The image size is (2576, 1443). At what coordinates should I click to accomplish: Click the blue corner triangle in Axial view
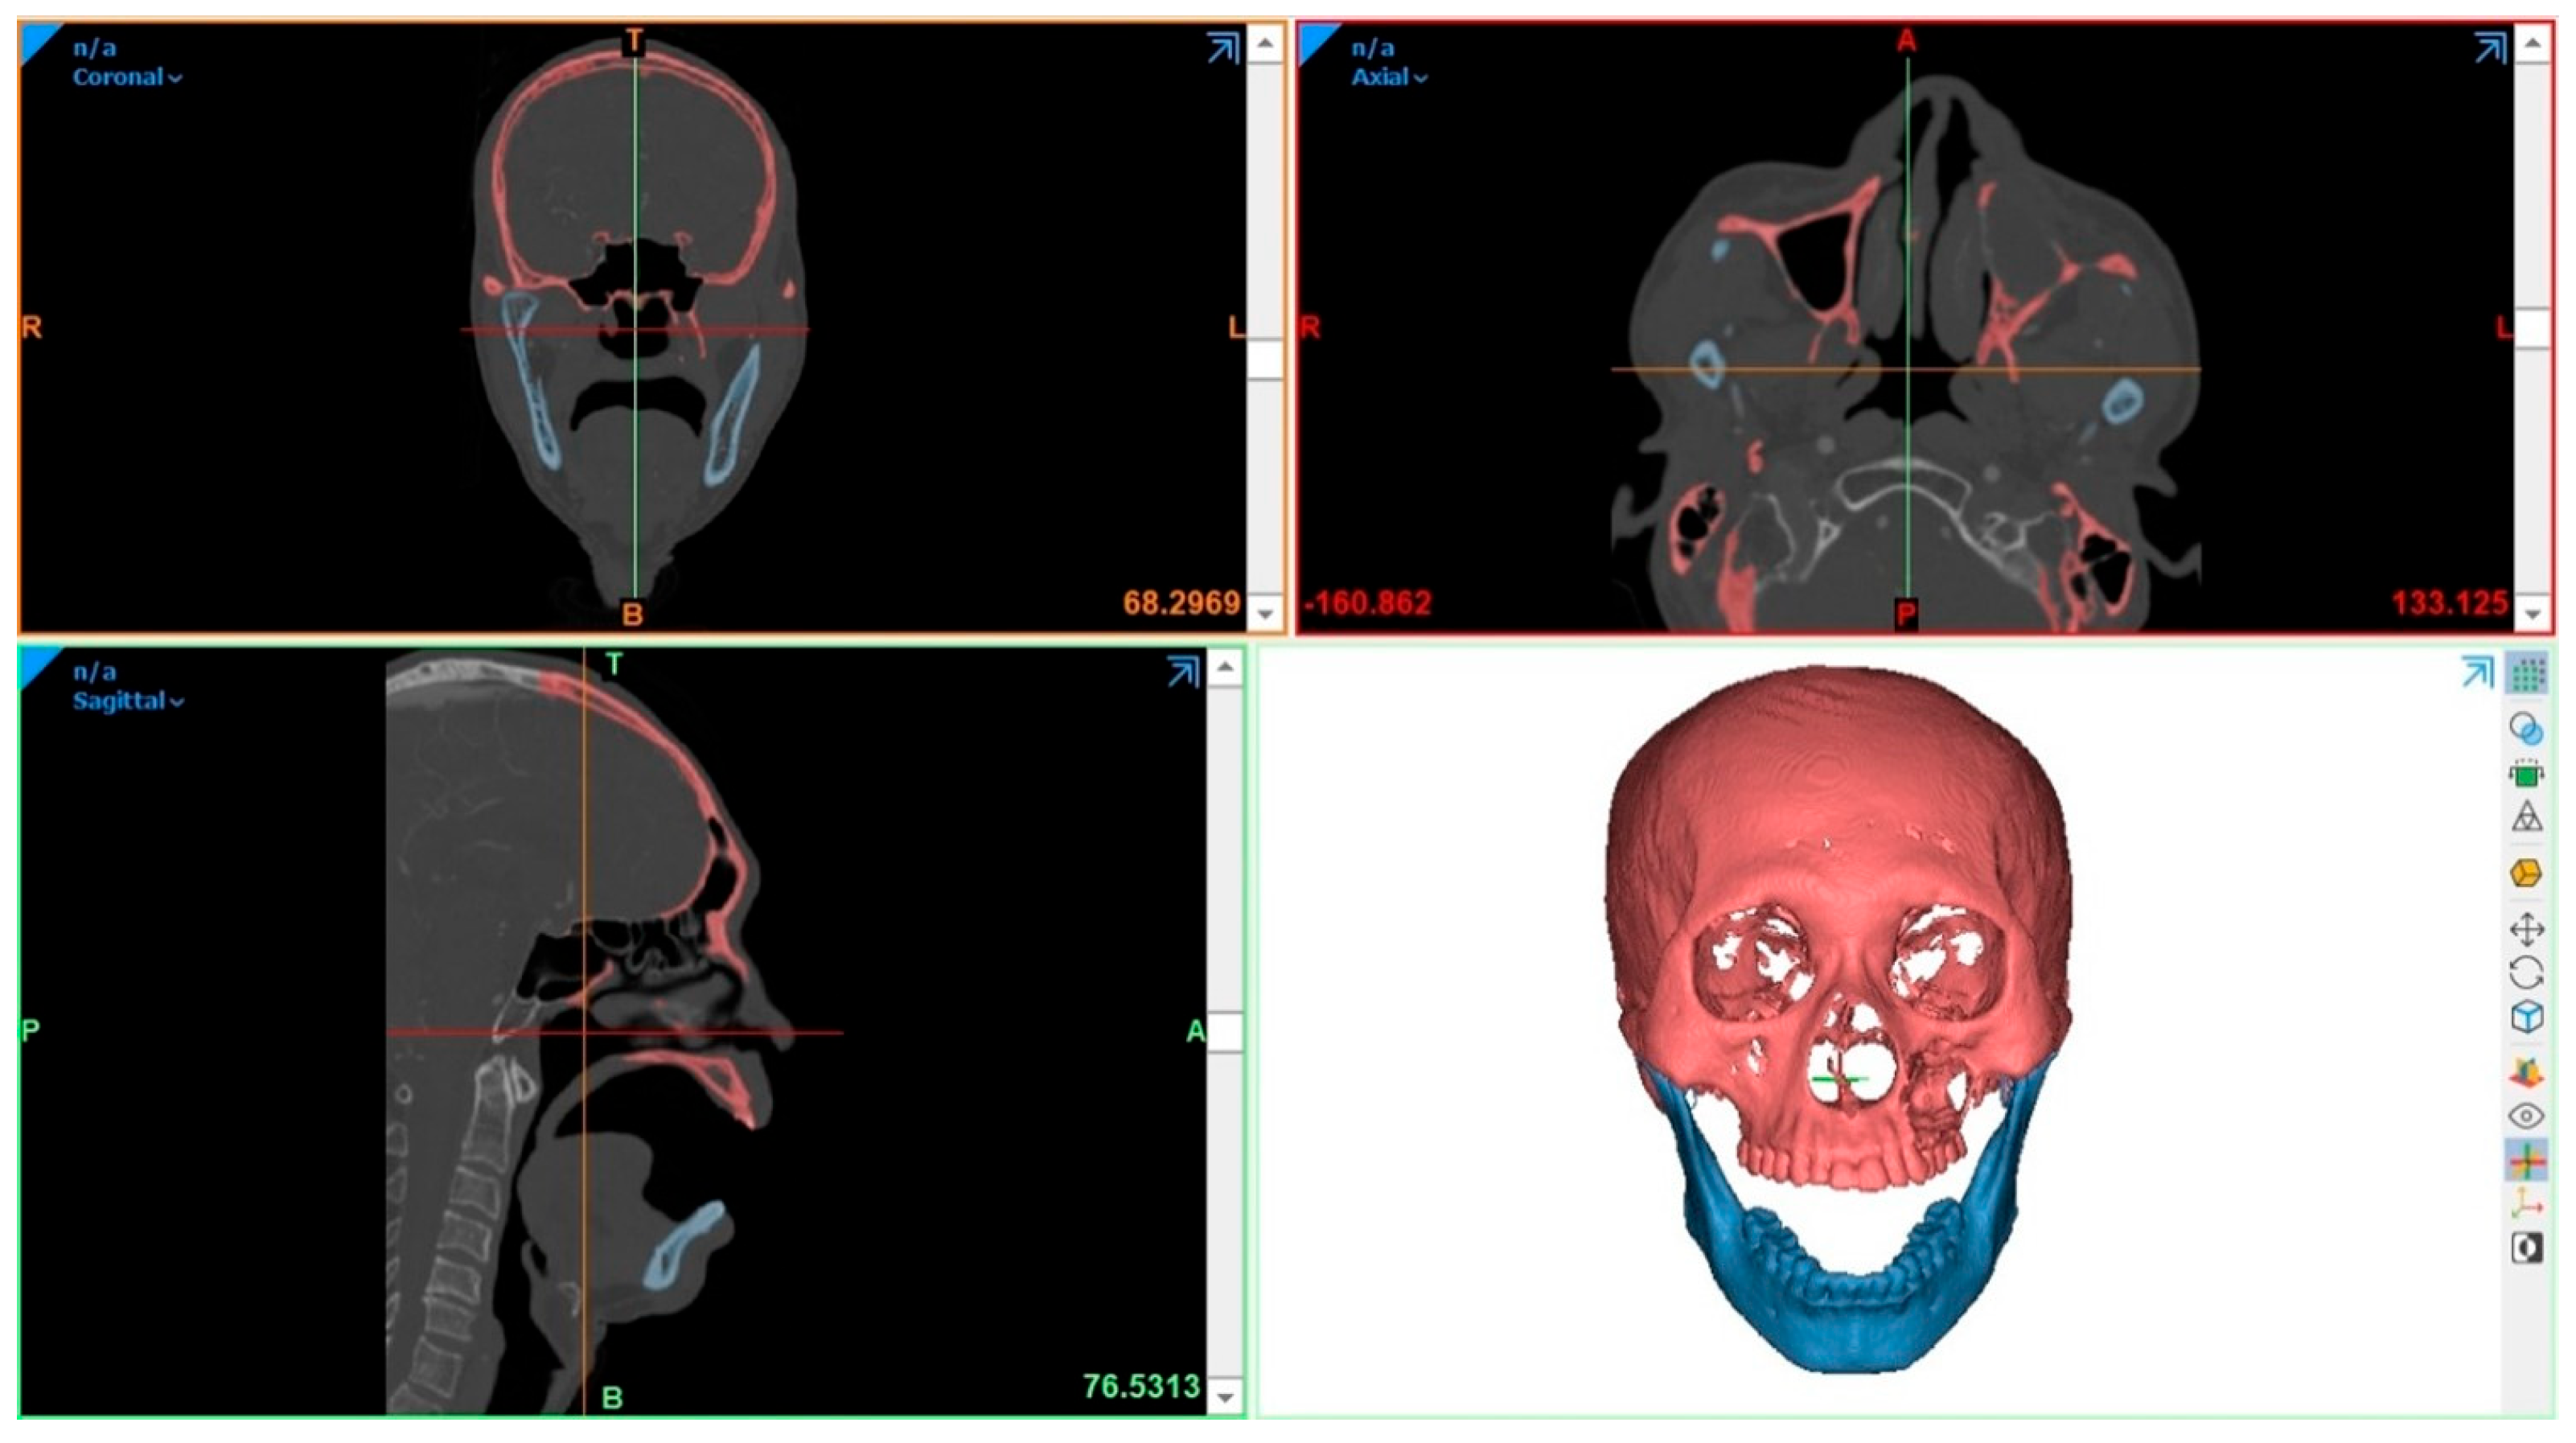1316,40
